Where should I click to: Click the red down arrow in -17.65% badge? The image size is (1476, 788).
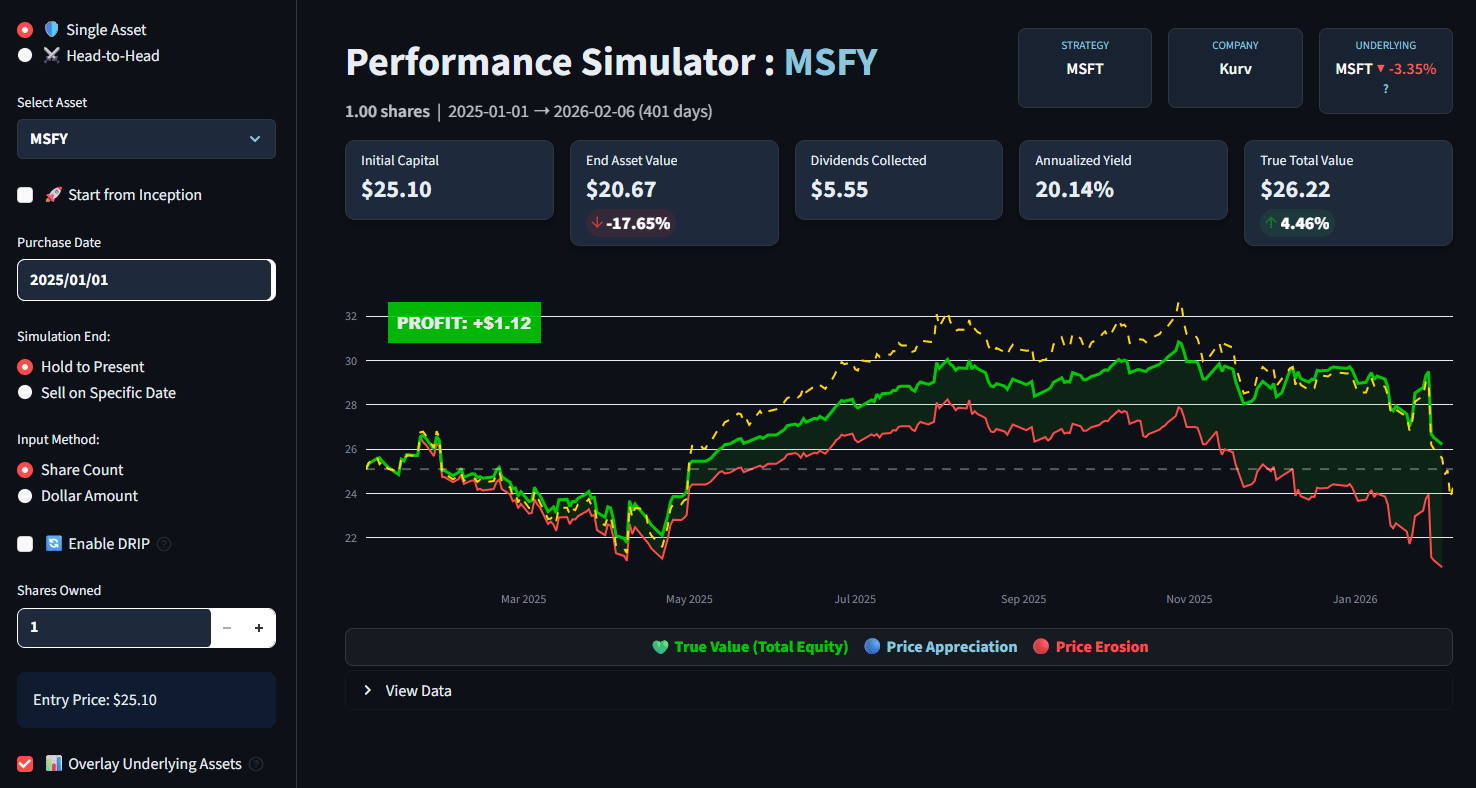[597, 223]
